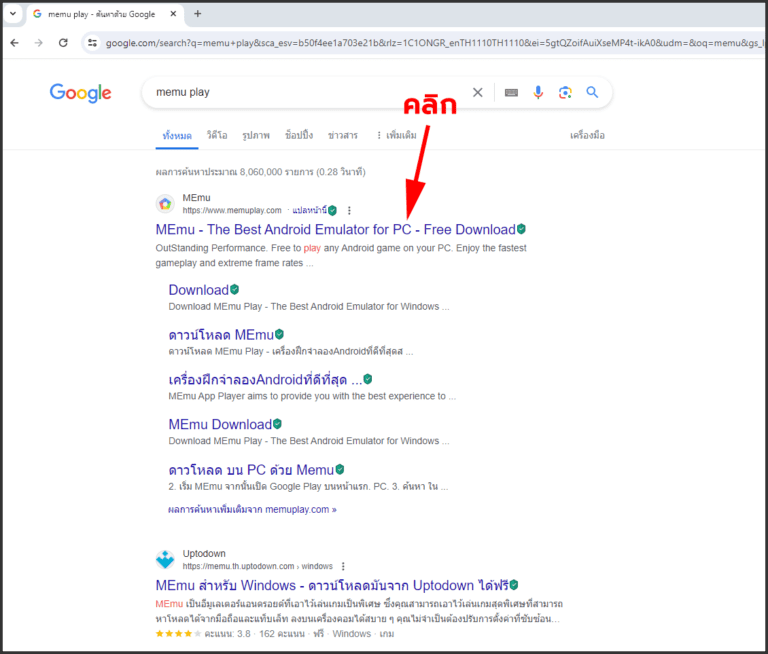Click the on-screen keyboard icon in search box

(x=511, y=92)
